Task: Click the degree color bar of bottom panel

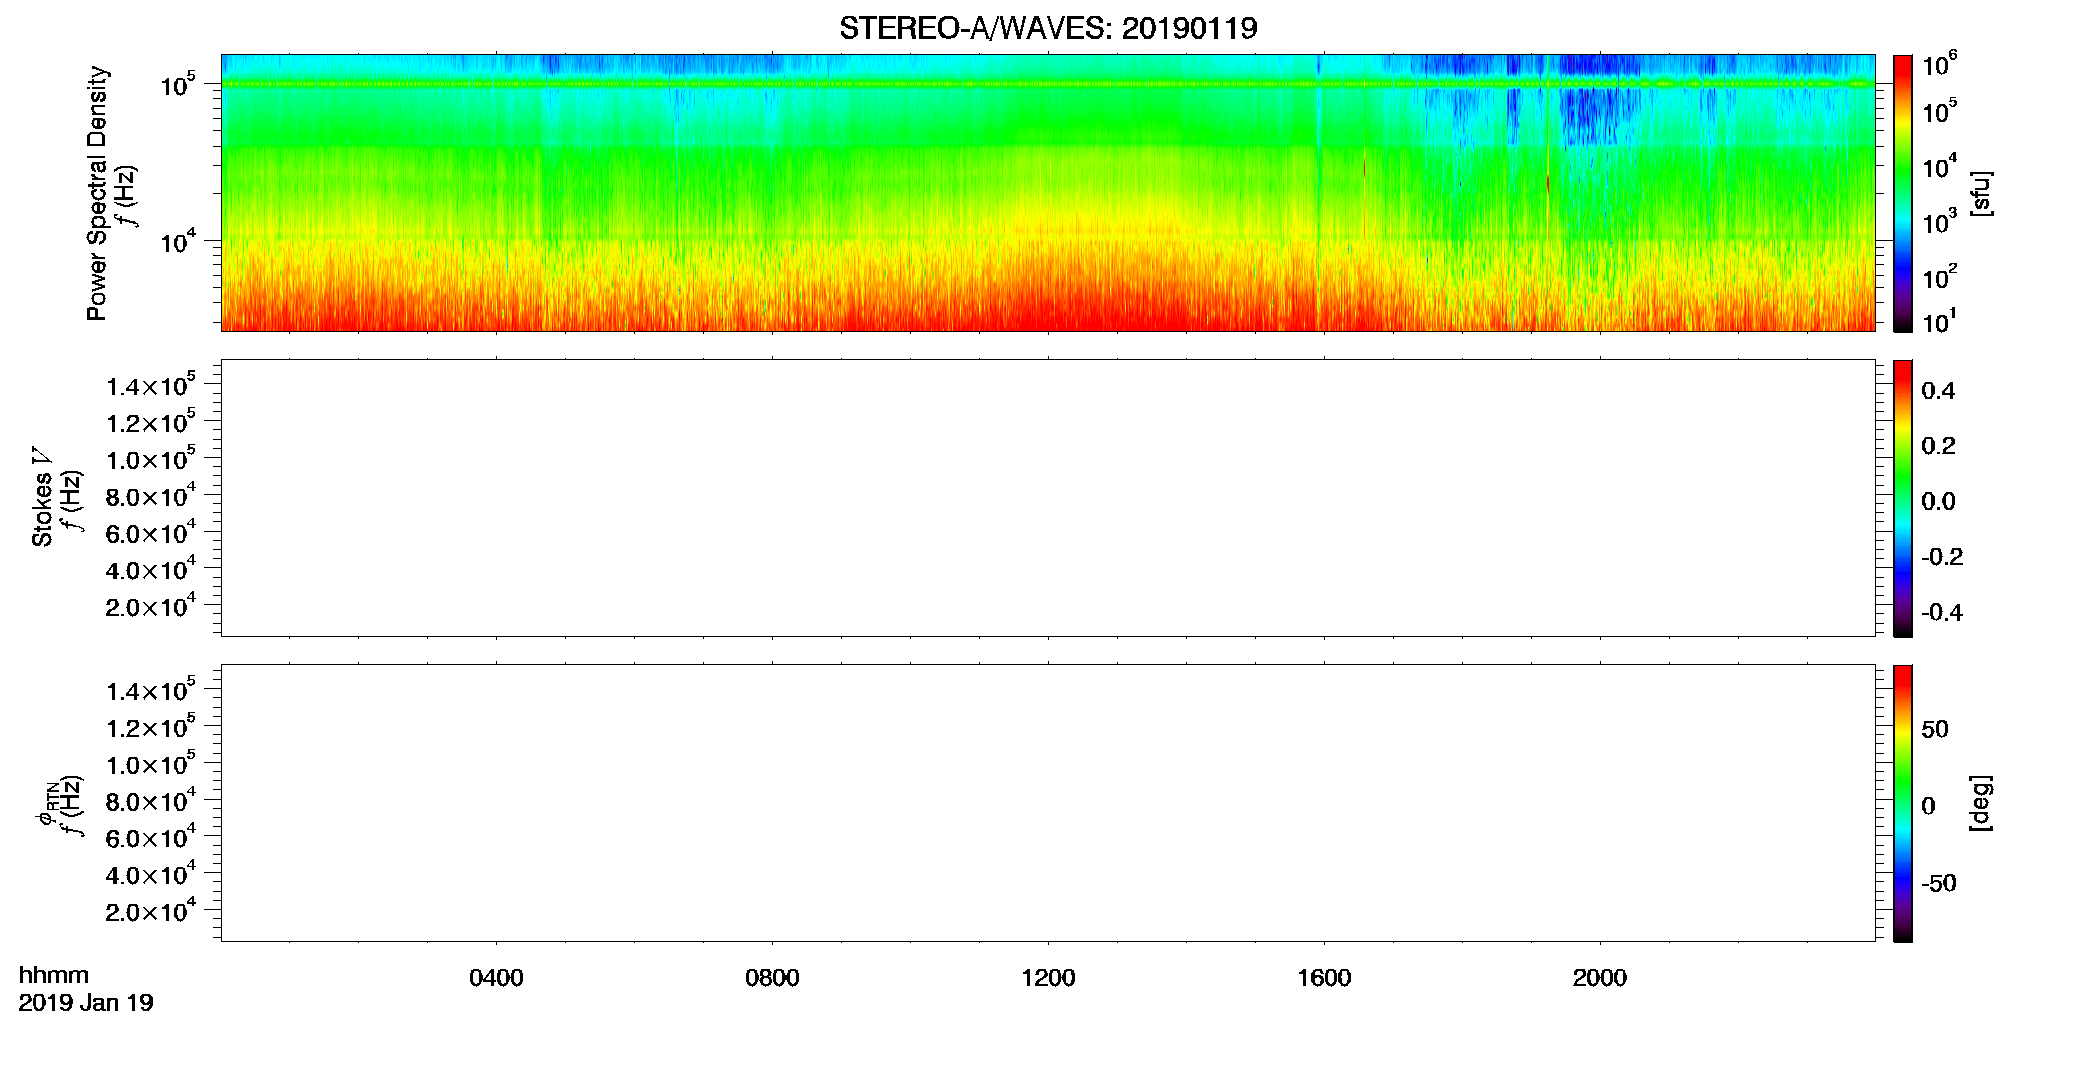Action: 1903,803
